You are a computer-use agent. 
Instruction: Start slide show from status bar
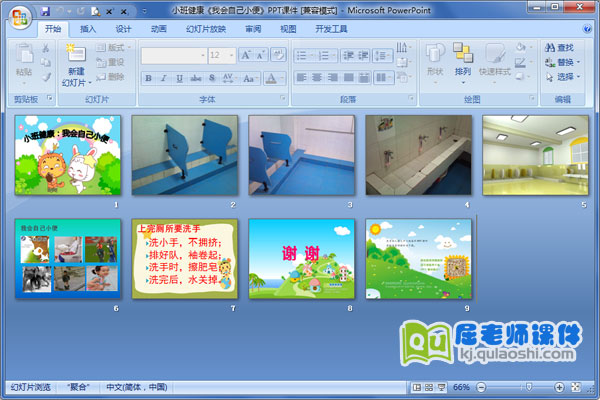point(441,387)
